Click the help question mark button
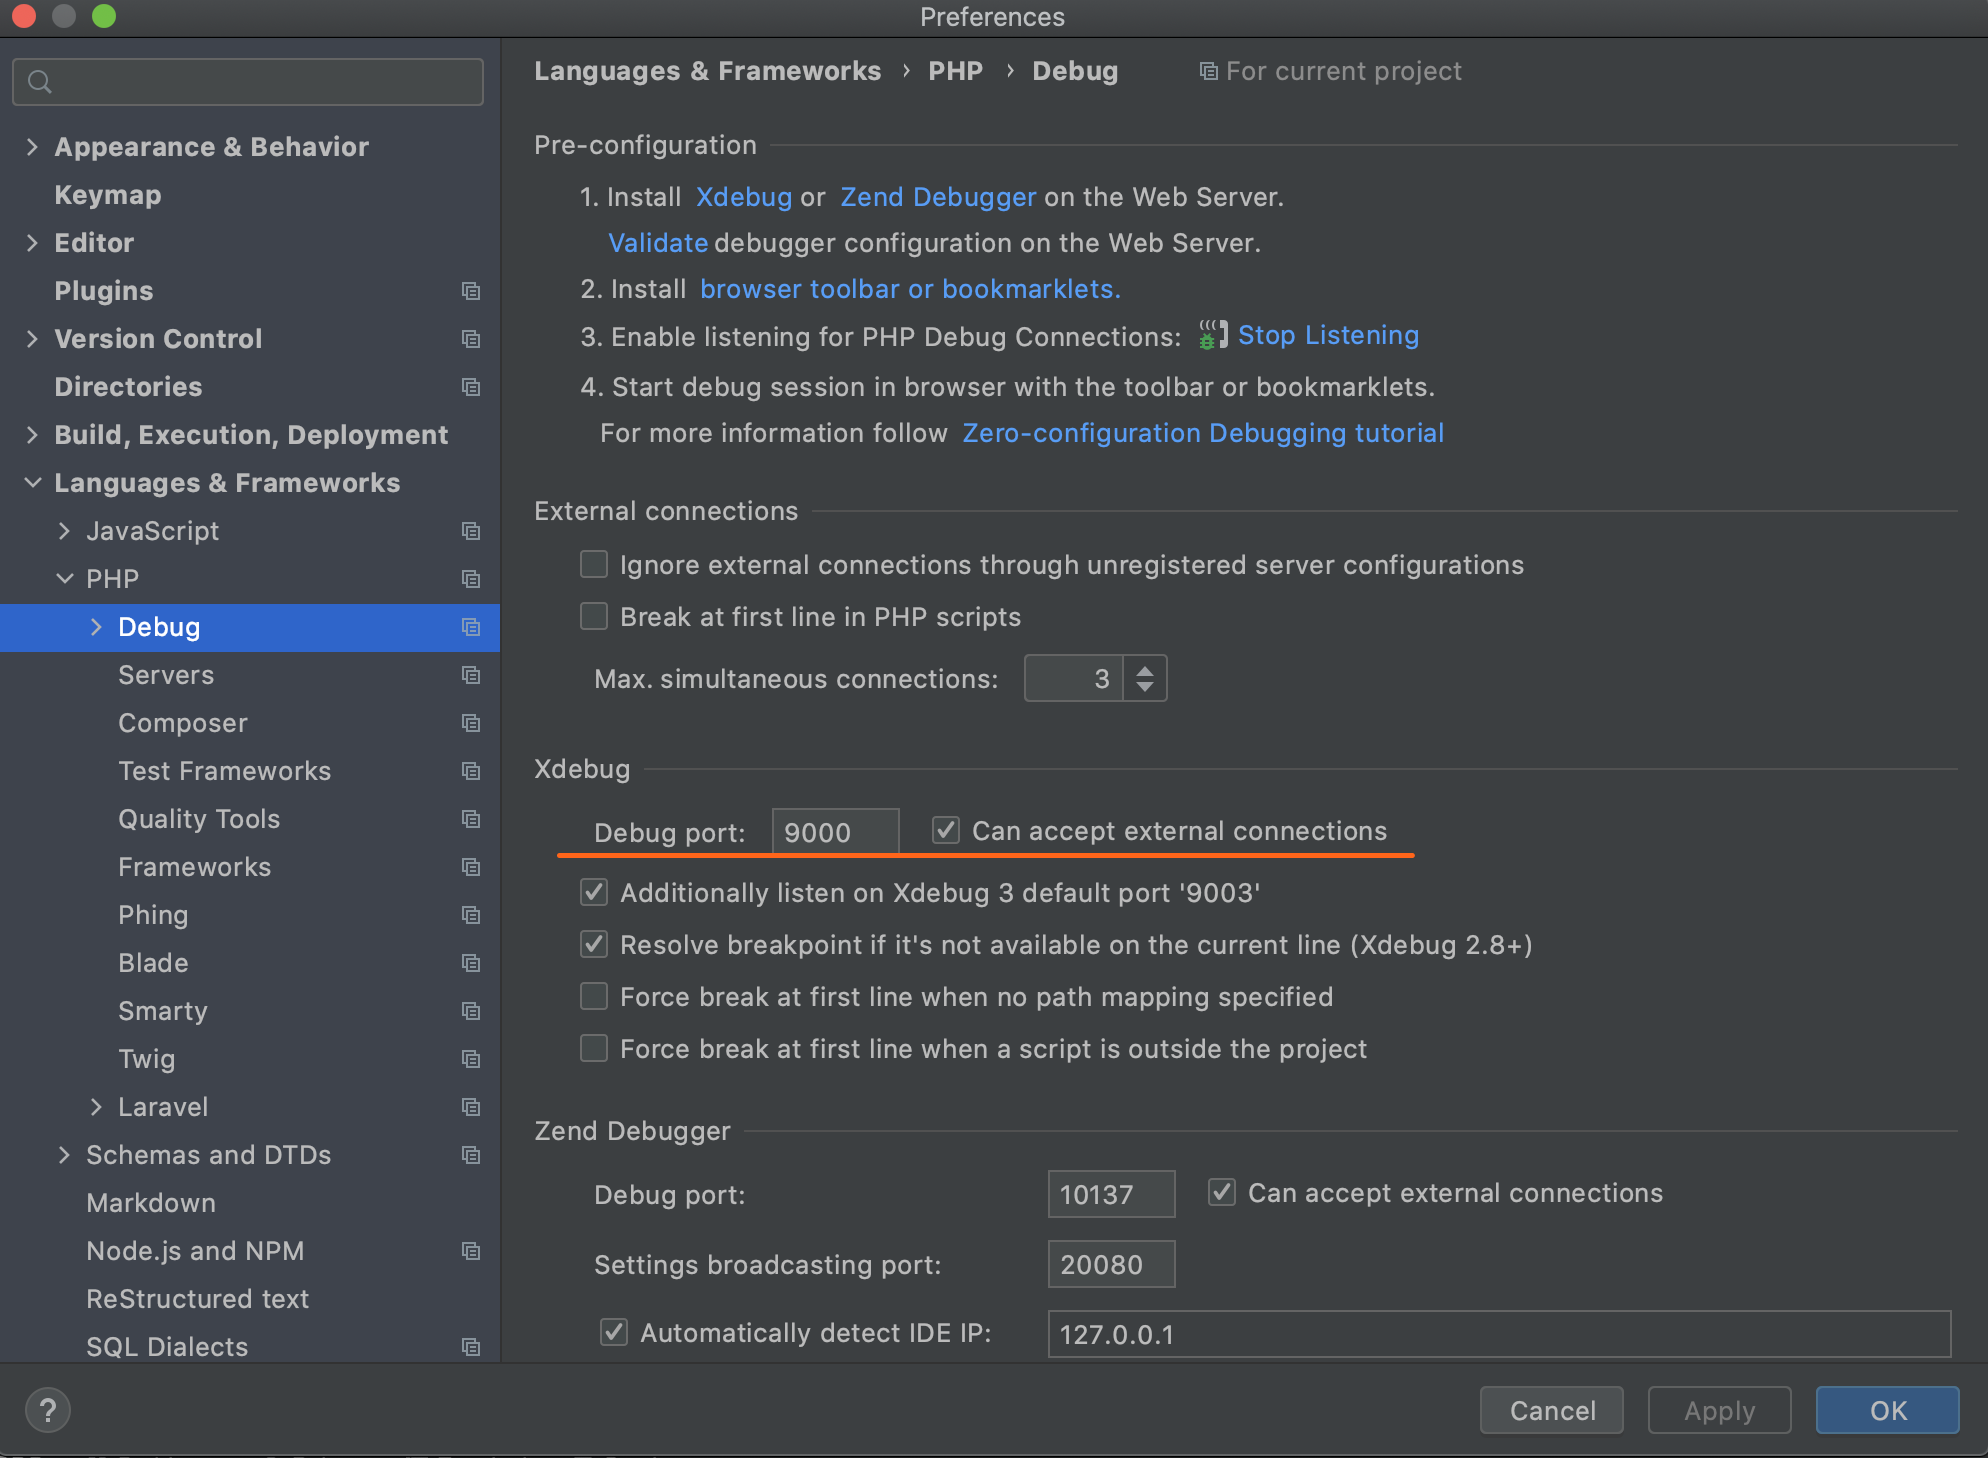 (47, 1410)
